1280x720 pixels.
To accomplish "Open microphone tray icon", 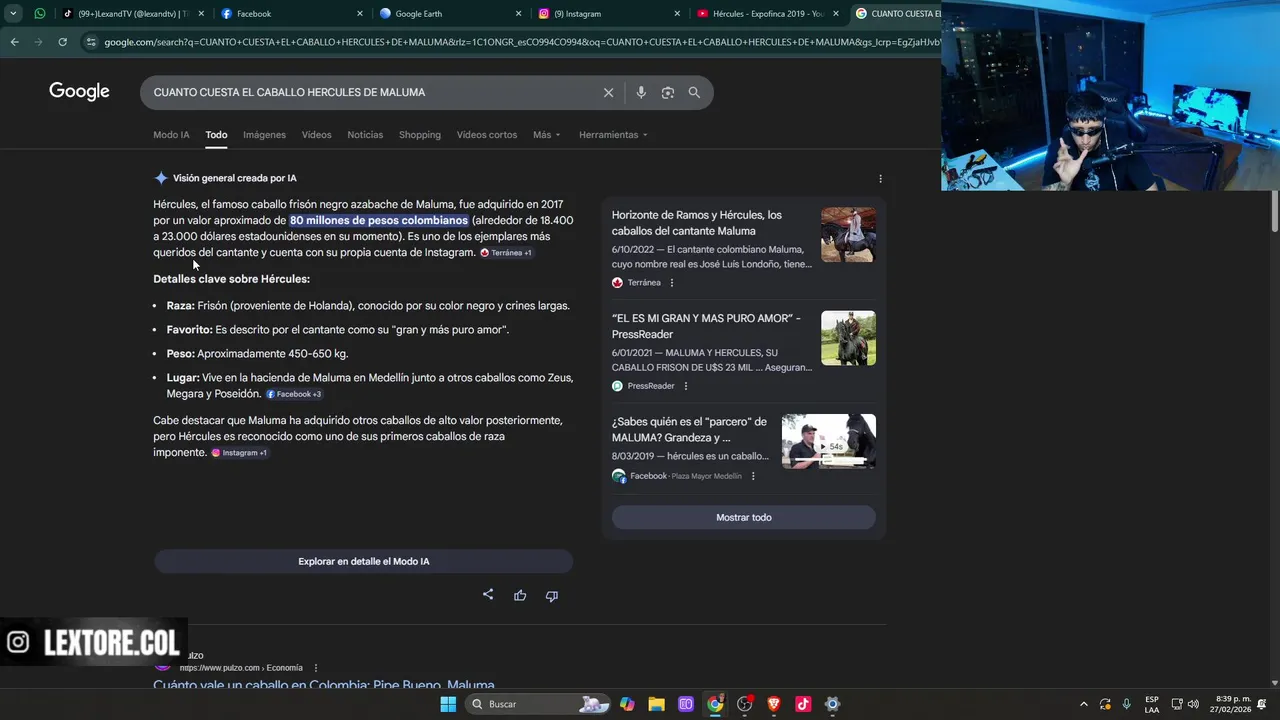I will [1126, 704].
